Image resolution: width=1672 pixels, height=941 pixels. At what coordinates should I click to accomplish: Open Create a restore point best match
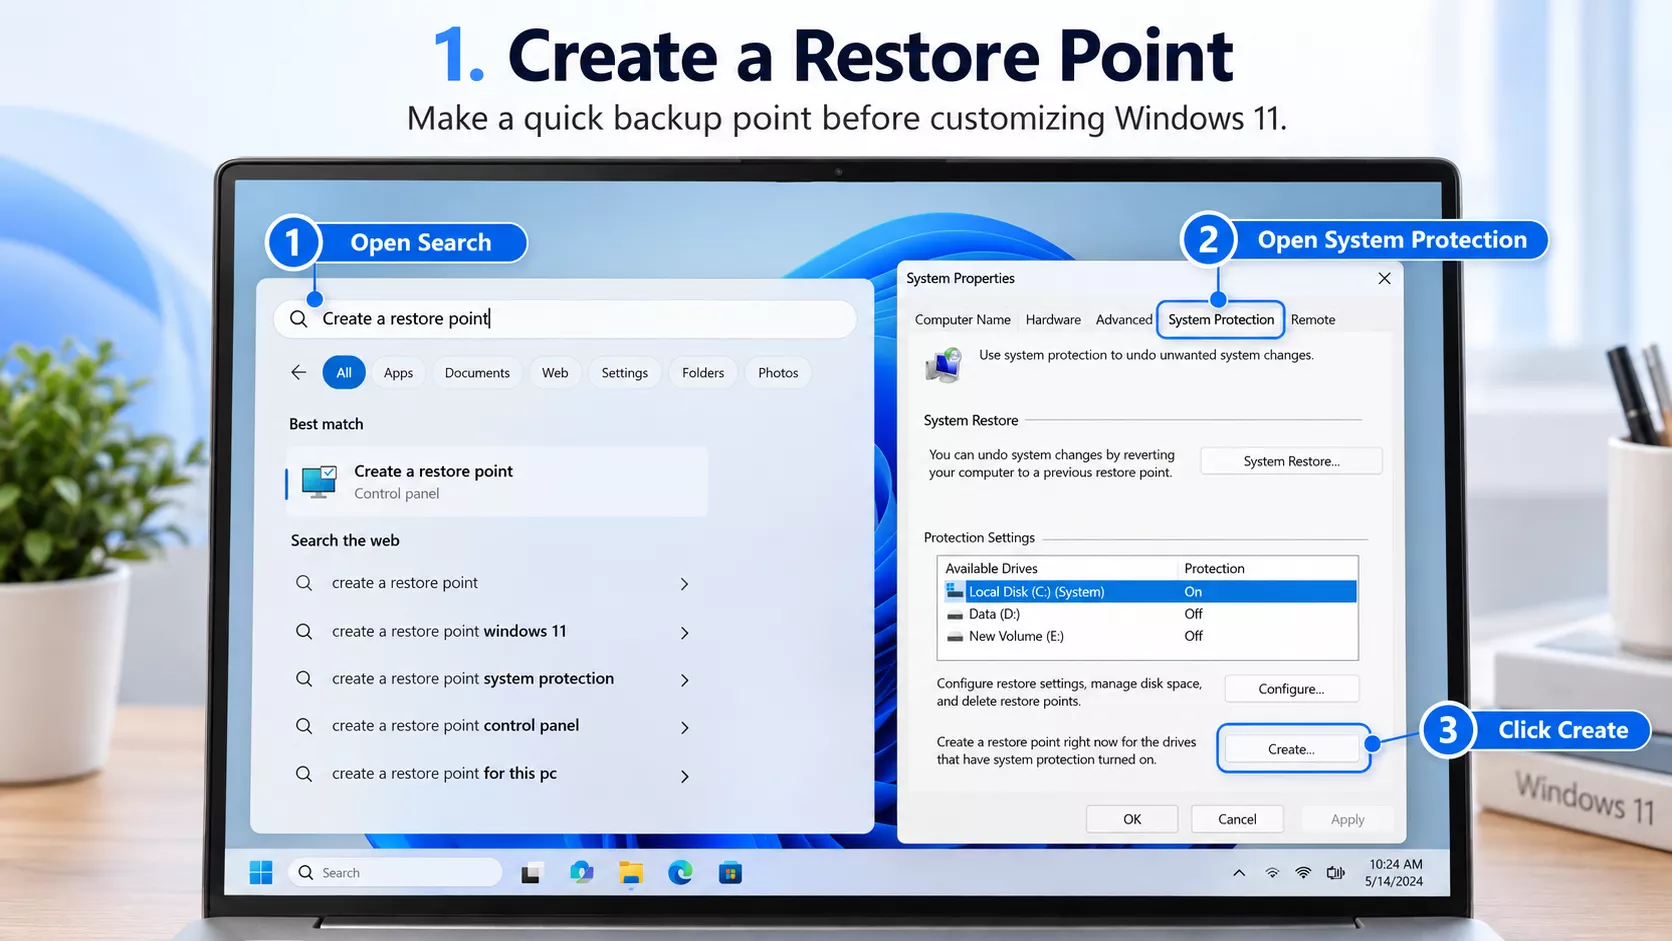pyautogui.click(x=497, y=481)
